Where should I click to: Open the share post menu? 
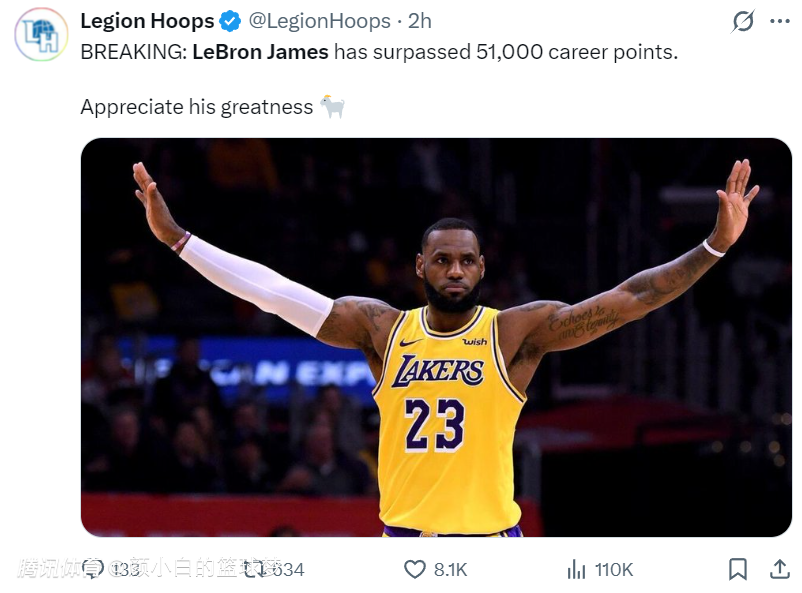tap(779, 569)
